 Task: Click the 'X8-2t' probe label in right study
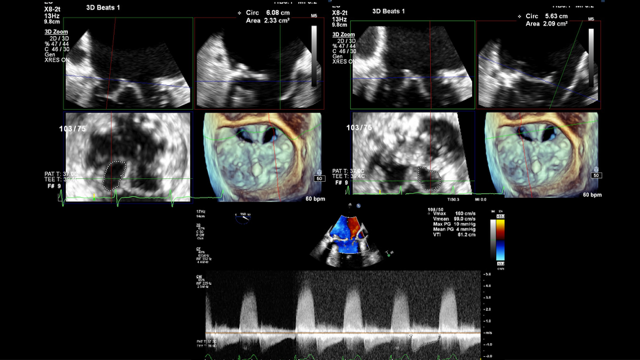coord(340,13)
